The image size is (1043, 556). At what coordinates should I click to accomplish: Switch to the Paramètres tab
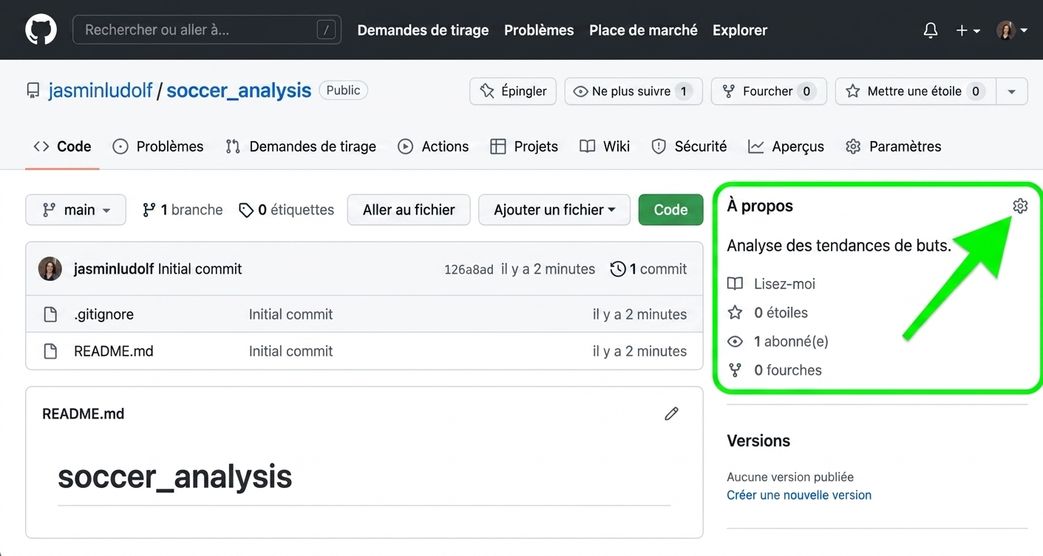(x=893, y=146)
